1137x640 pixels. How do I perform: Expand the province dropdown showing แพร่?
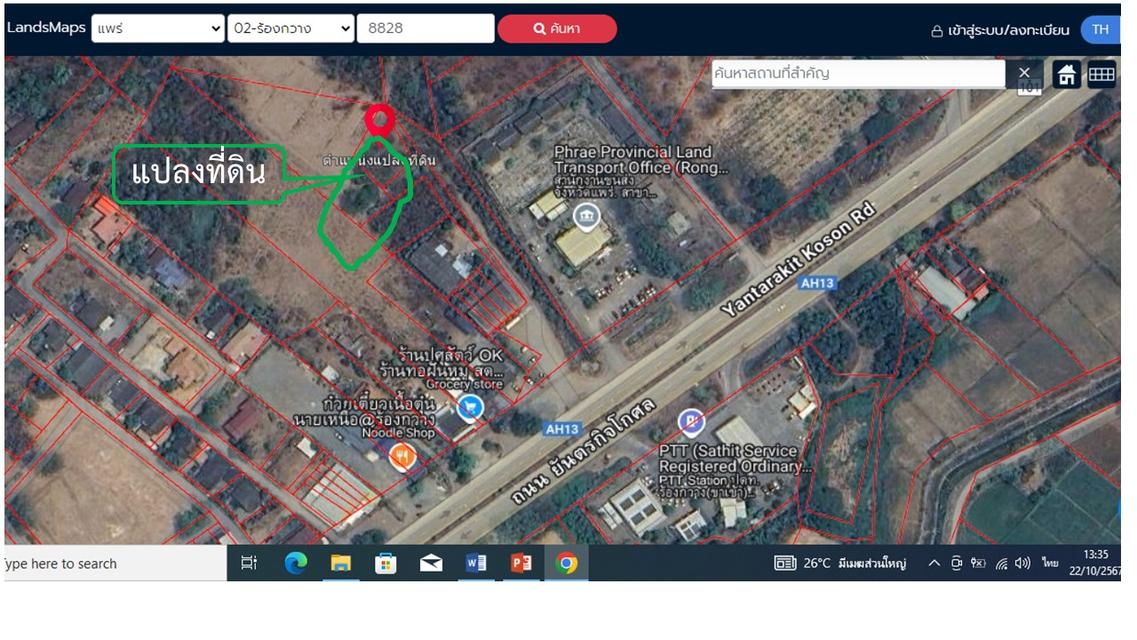coord(157,28)
